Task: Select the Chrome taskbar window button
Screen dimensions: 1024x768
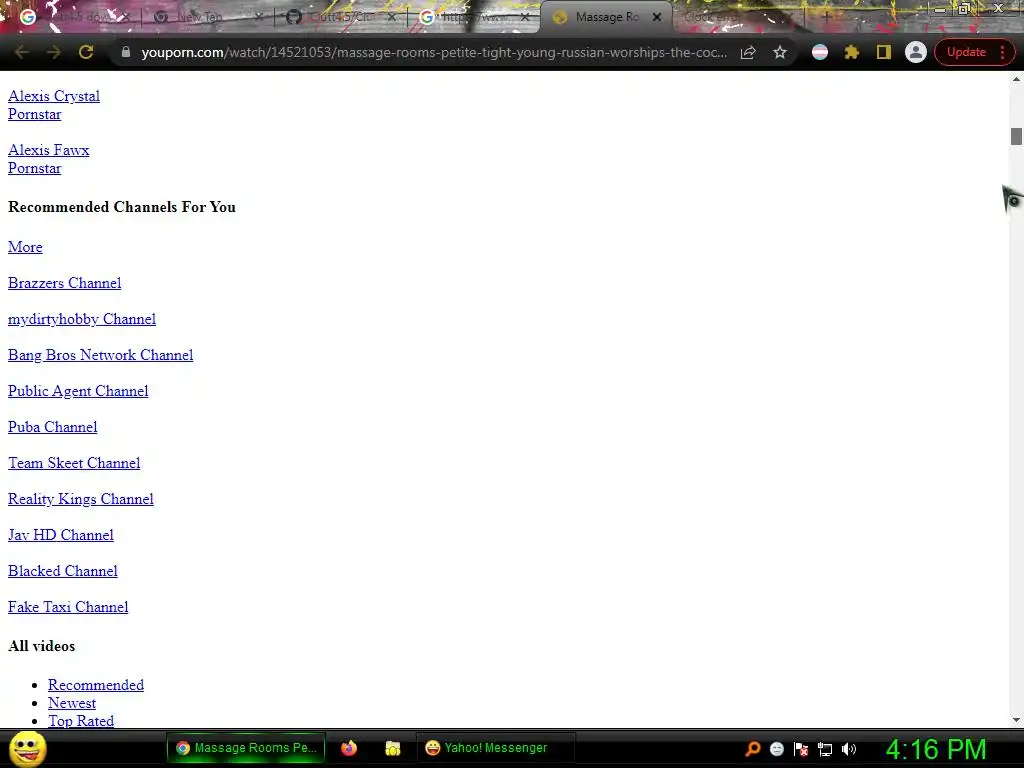Action: click(x=246, y=748)
